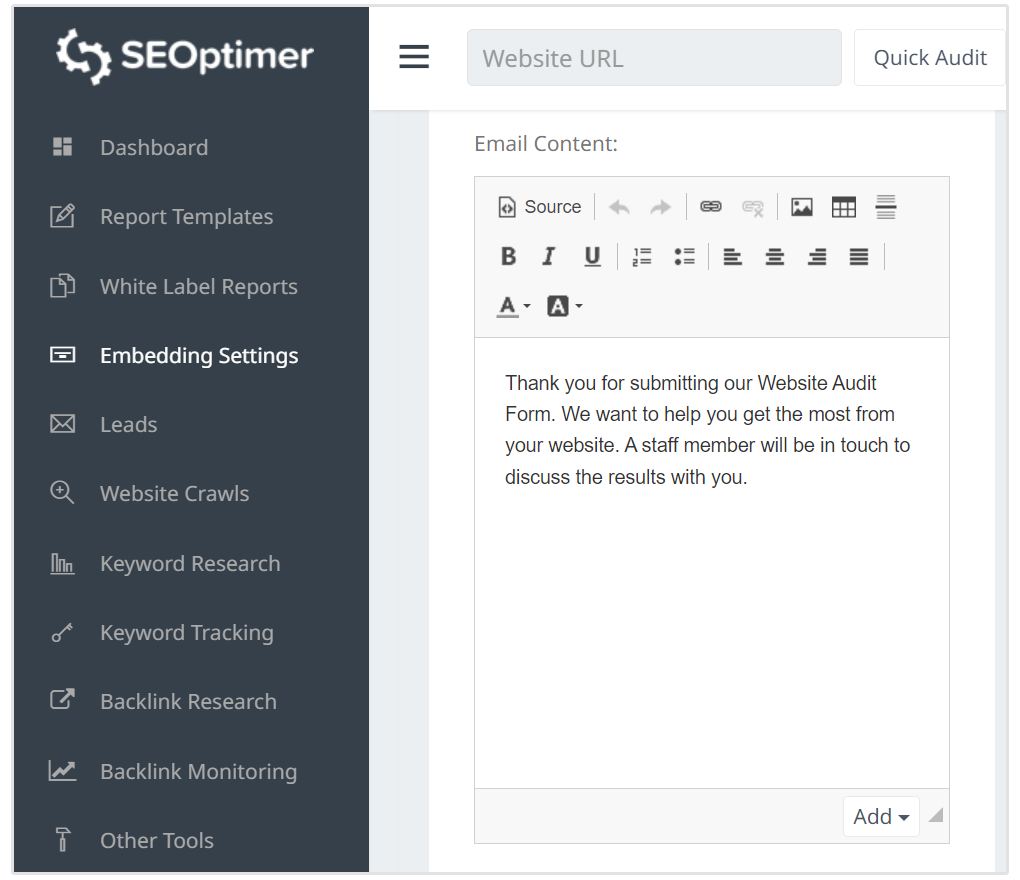Open the text color dropdown
1020x880 pixels.
click(514, 306)
